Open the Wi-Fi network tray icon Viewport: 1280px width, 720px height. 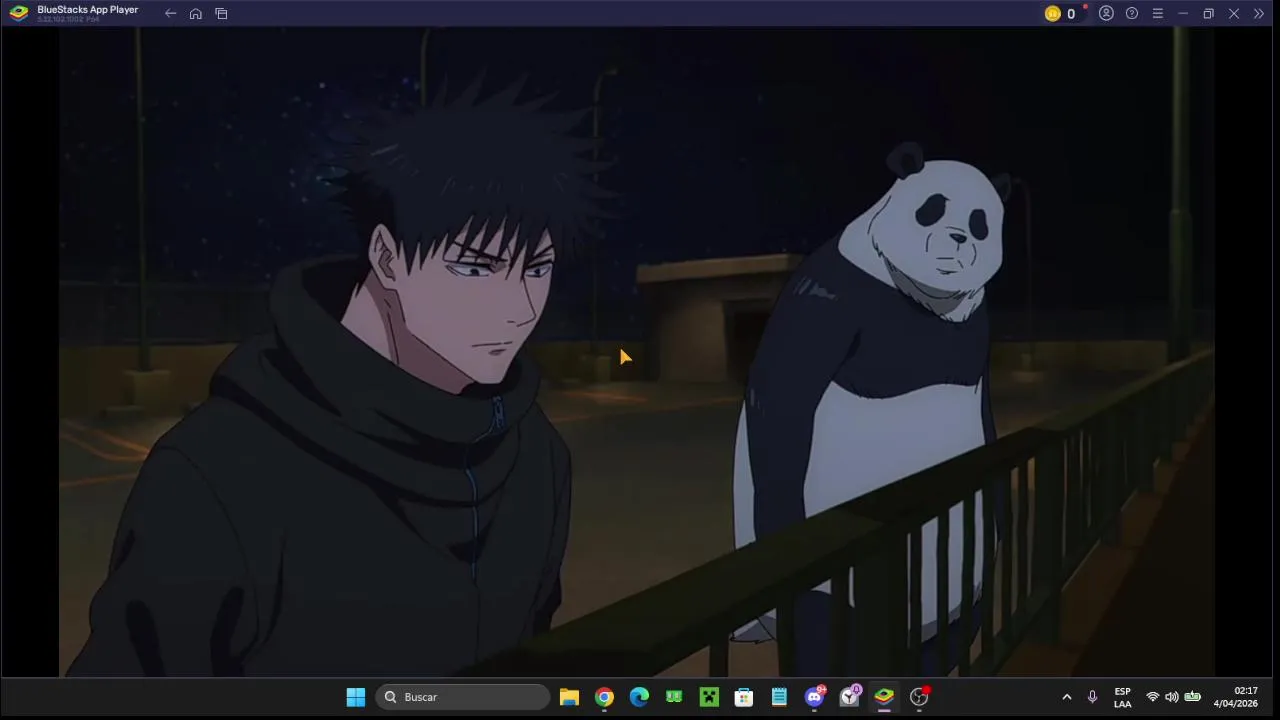click(x=1152, y=697)
